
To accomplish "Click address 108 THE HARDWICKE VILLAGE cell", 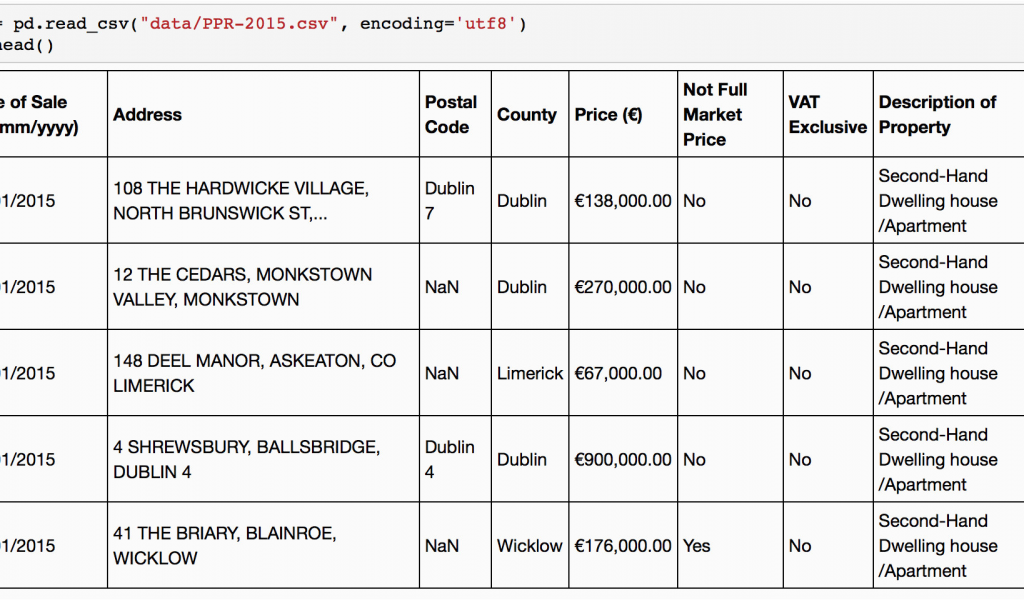I will [x=263, y=200].
